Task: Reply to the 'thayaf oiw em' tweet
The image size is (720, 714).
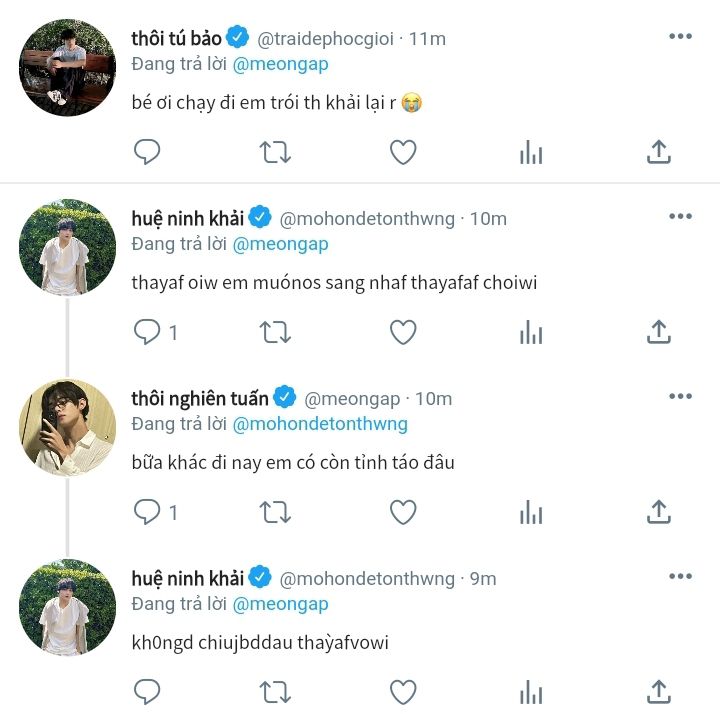Action: [147, 332]
